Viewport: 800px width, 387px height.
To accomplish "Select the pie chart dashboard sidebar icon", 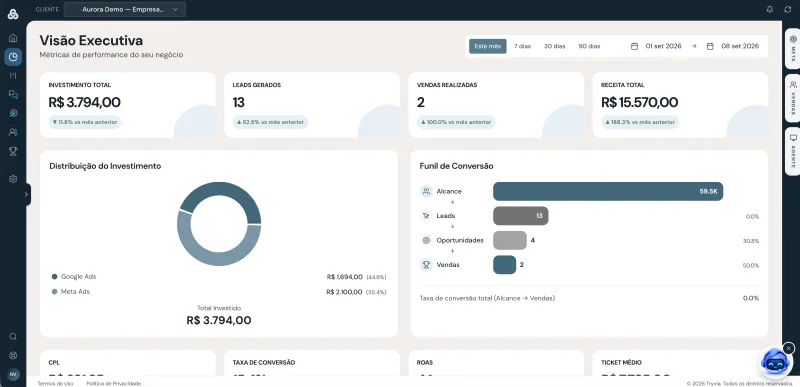I will pos(13,57).
